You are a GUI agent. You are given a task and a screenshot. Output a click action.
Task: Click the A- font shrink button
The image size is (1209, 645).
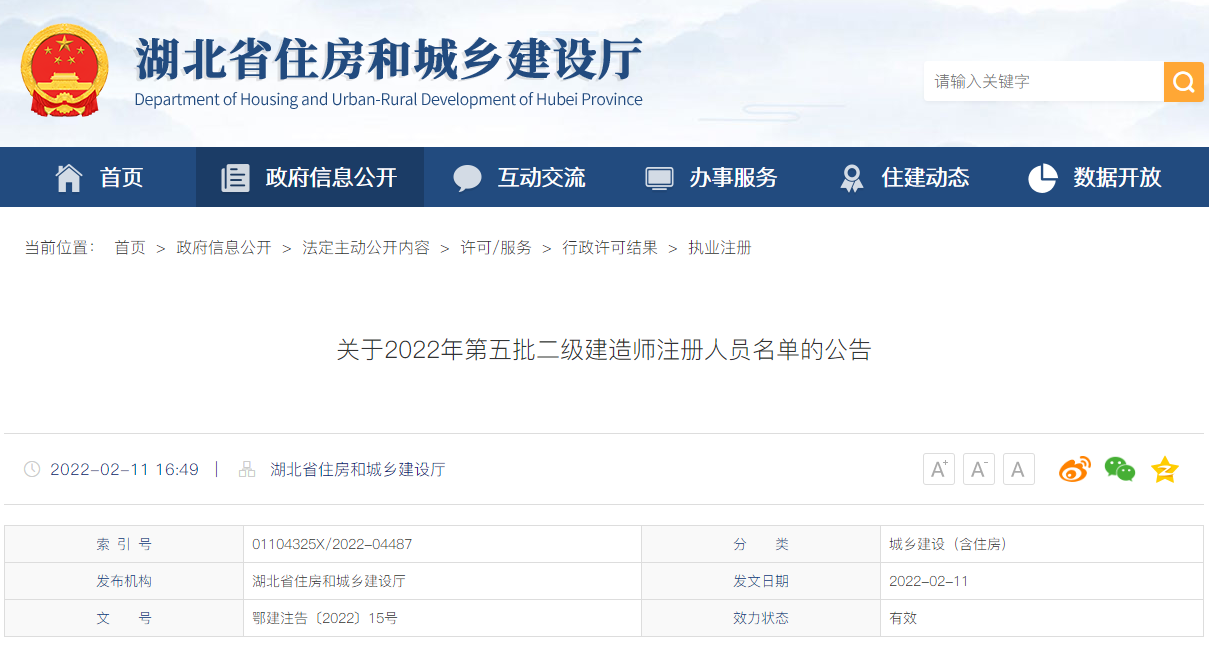978,468
